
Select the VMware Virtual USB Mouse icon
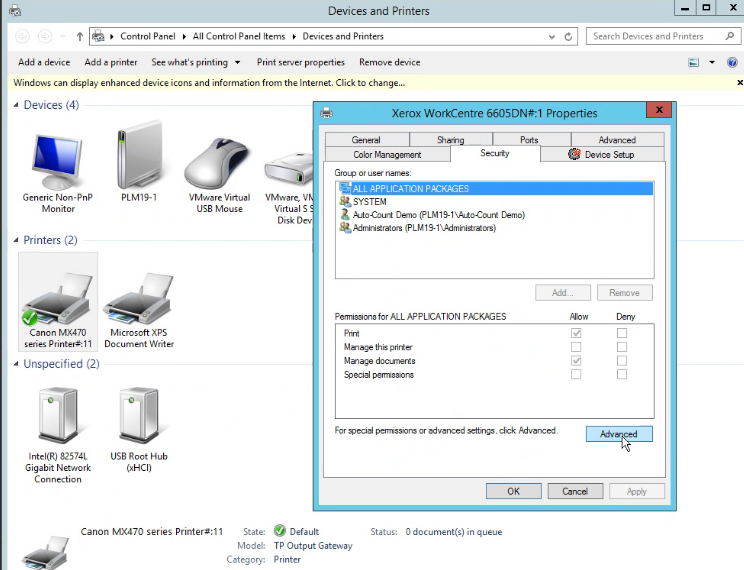coord(219,160)
